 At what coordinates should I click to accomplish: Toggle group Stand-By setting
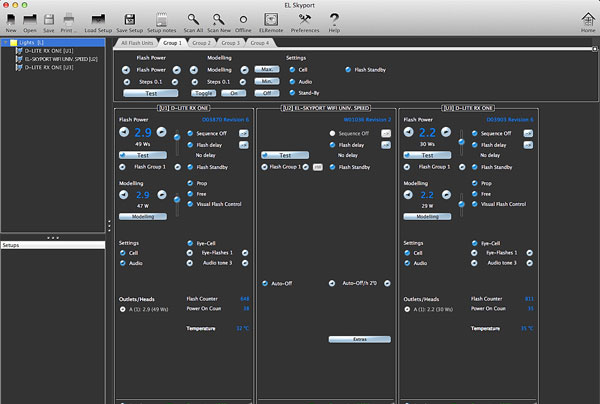click(x=292, y=93)
